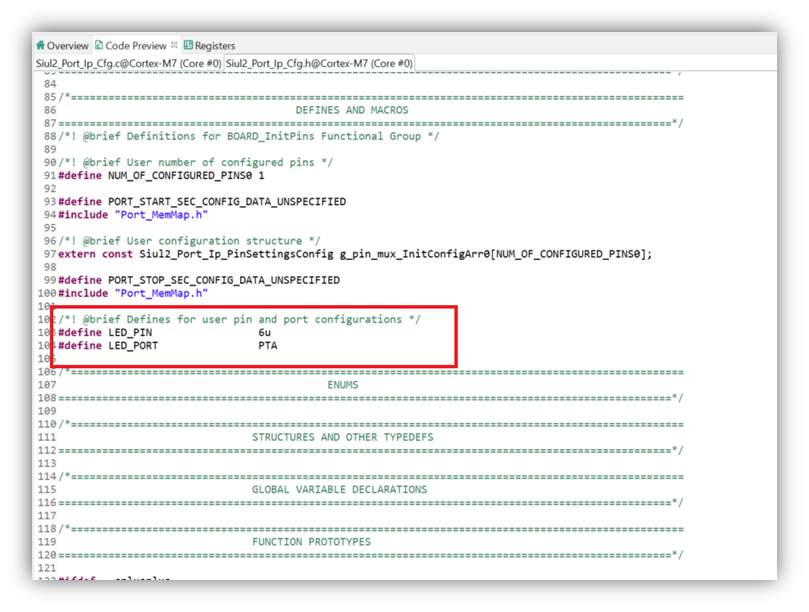809x612 pixels.
Task: Click line number 97 in the gutter
Action: coord(50,254)
